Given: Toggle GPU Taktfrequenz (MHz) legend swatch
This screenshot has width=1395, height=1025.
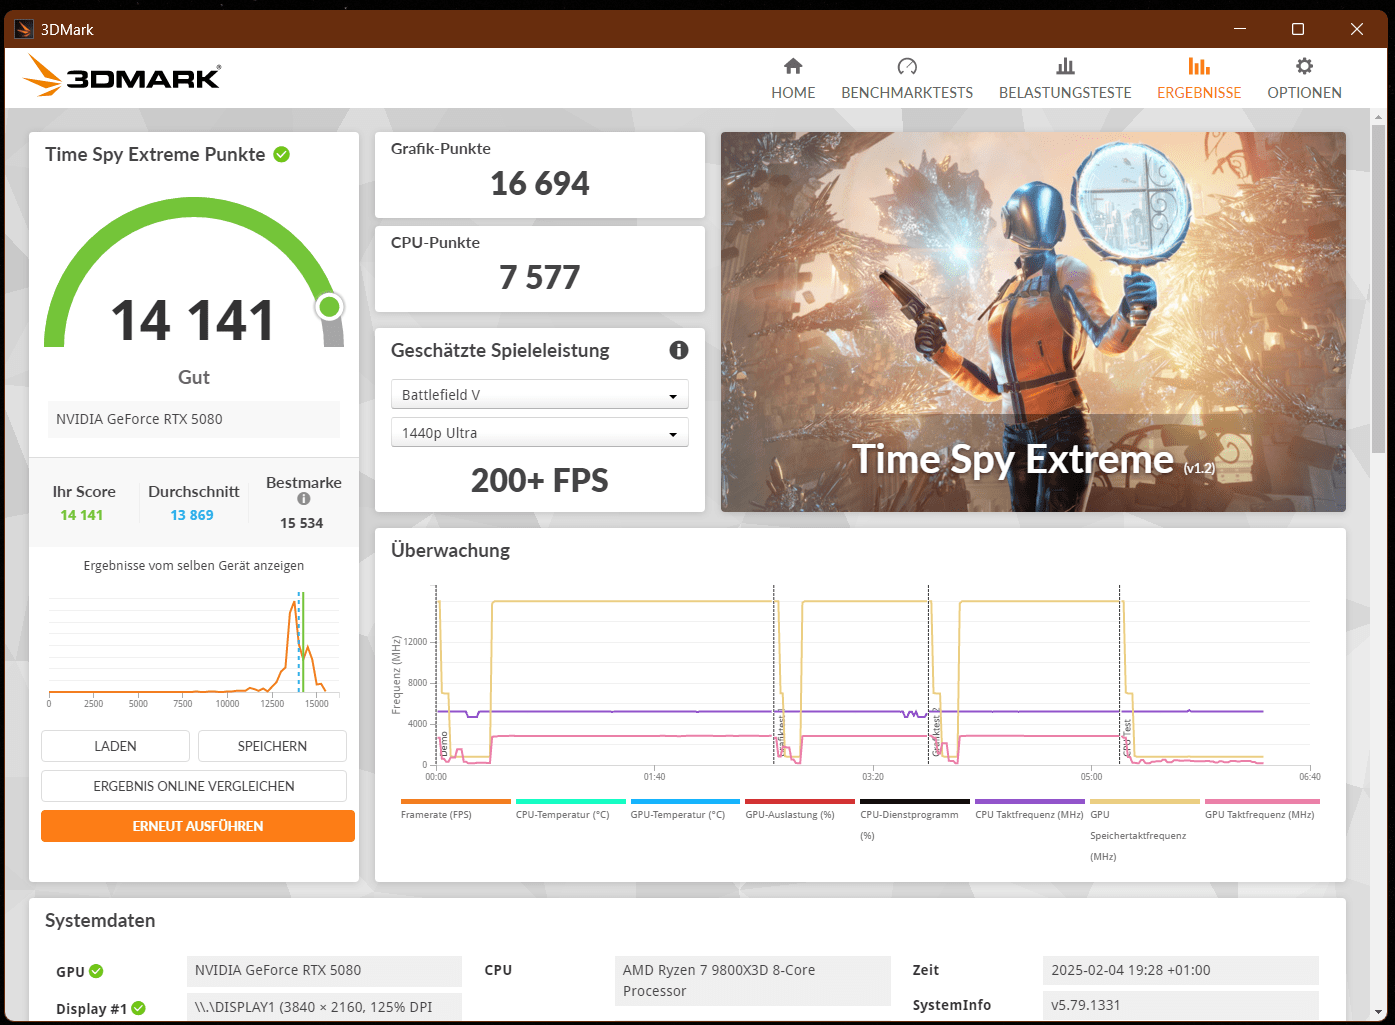Looking at the screenshot, I should (1262, 801).
